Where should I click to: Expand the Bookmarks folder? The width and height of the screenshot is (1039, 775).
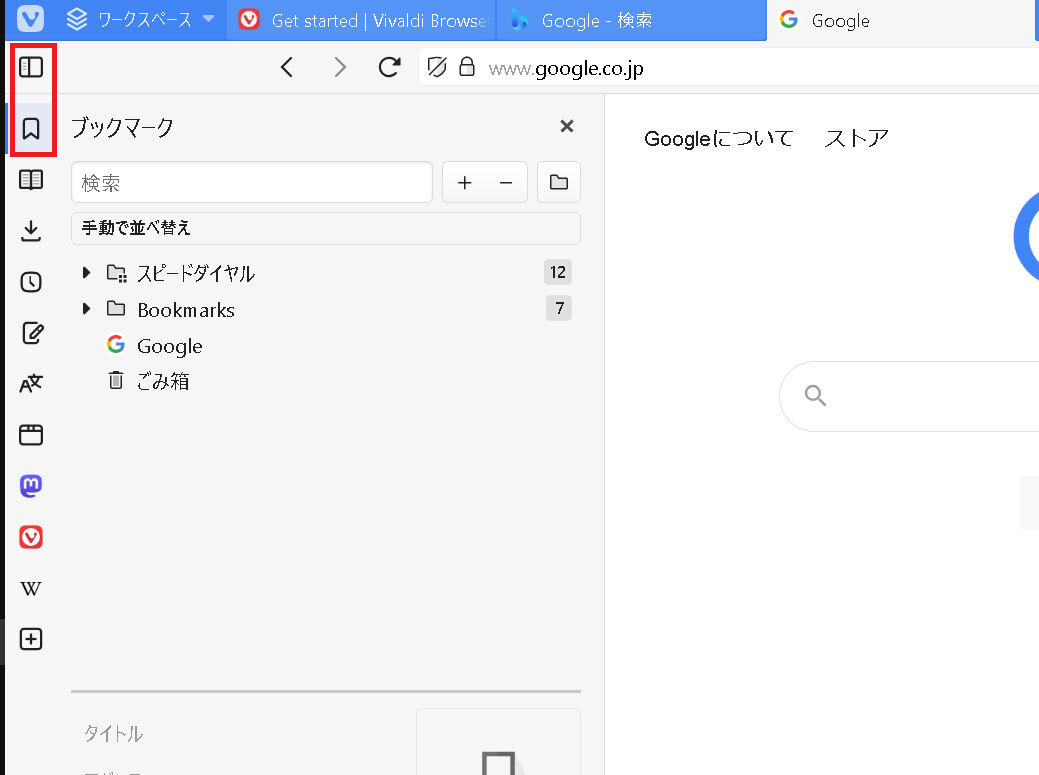tap(86, 309)
